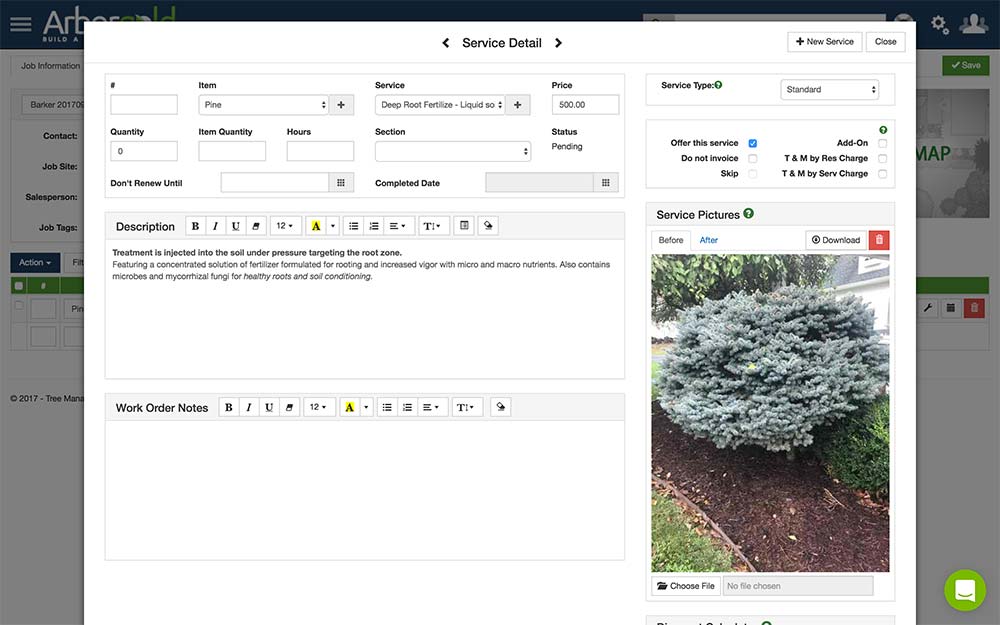The width and height of the screenshot is (1000, 625).
Task: Apply italic in Description toolbar
Action: 216,226
